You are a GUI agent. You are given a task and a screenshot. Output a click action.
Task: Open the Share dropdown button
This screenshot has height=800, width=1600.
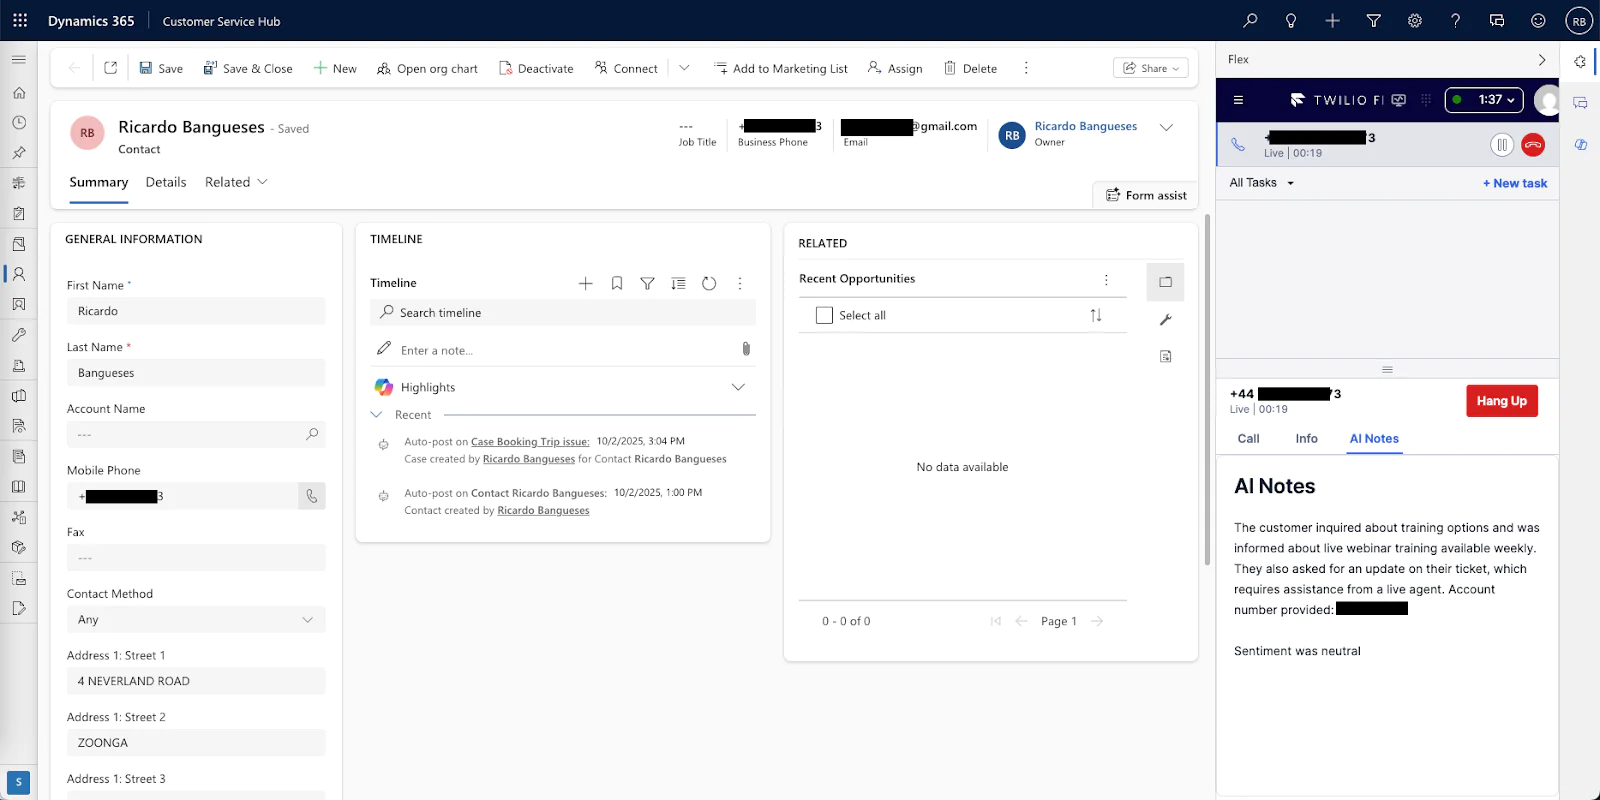pos(1151,68)
